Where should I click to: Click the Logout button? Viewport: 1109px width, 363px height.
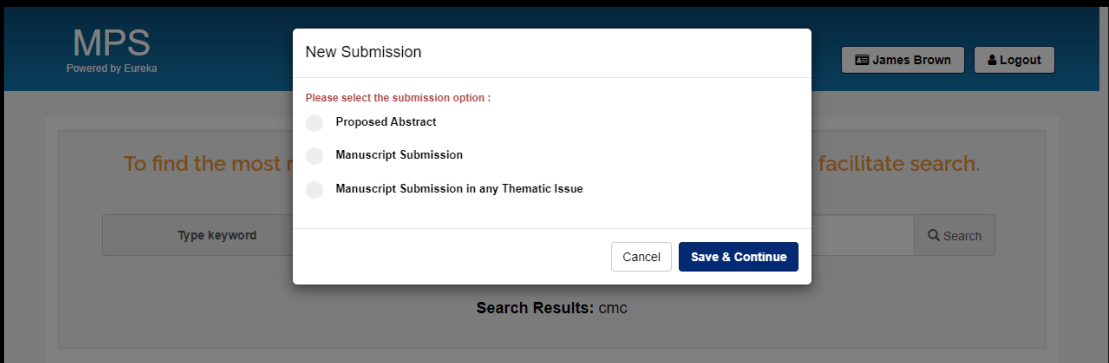1014,60
